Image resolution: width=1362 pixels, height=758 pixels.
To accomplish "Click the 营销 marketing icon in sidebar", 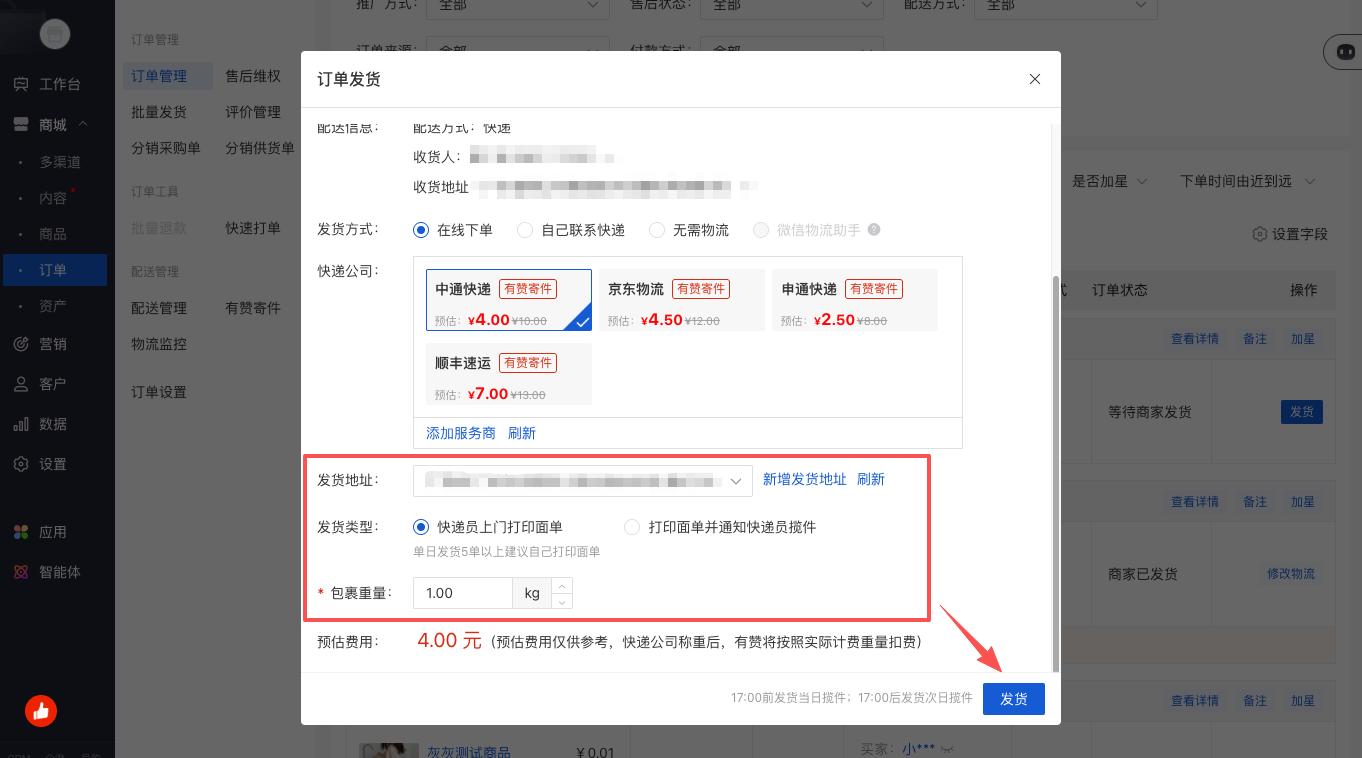I will (x=21, y=344).
